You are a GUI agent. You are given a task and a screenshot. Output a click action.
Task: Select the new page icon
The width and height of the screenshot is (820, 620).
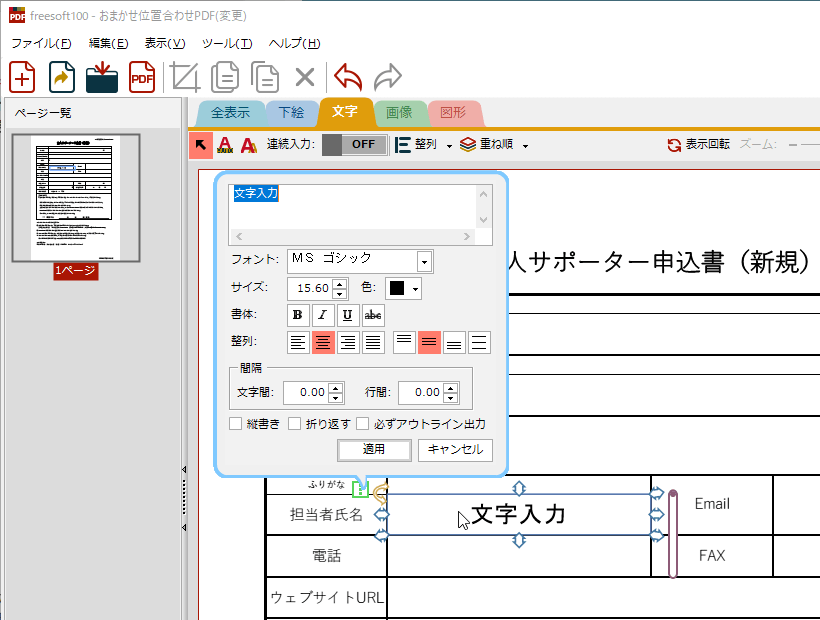pyautogui.click(x=22, y=77)
